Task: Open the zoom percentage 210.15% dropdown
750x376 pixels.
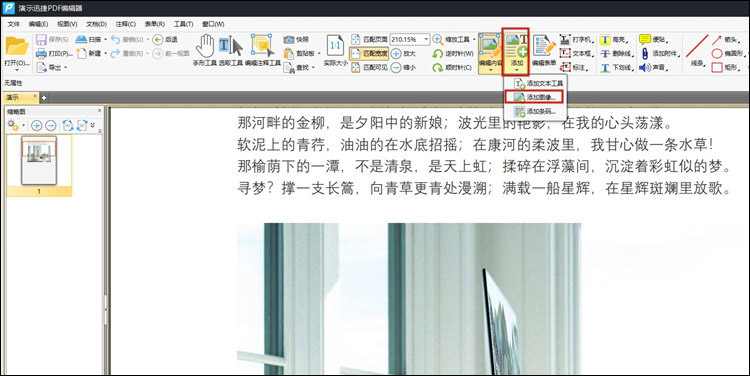Action: coord(426,39)
